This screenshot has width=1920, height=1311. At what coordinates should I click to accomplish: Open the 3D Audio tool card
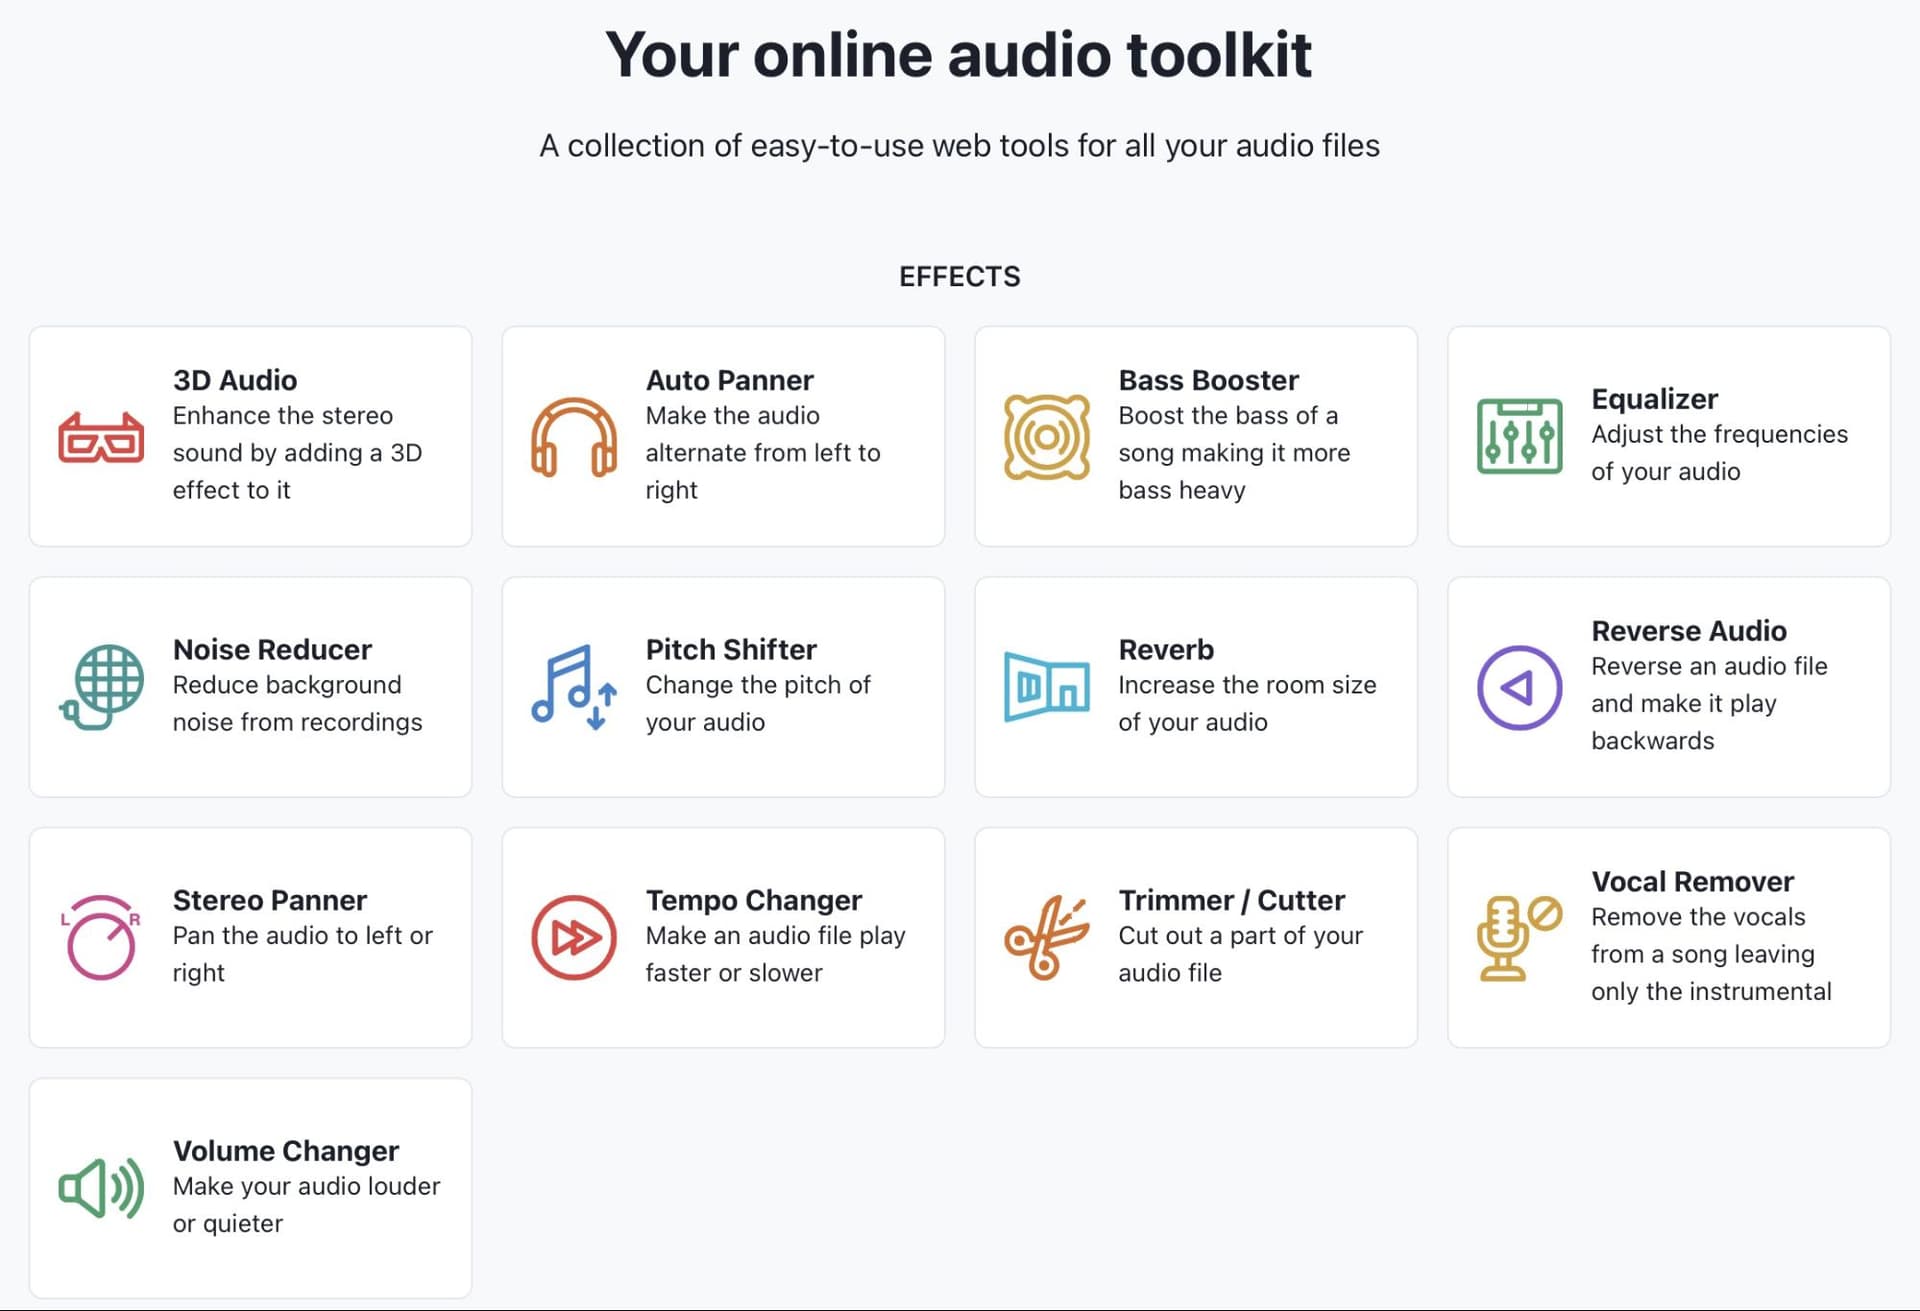point(250,437)
